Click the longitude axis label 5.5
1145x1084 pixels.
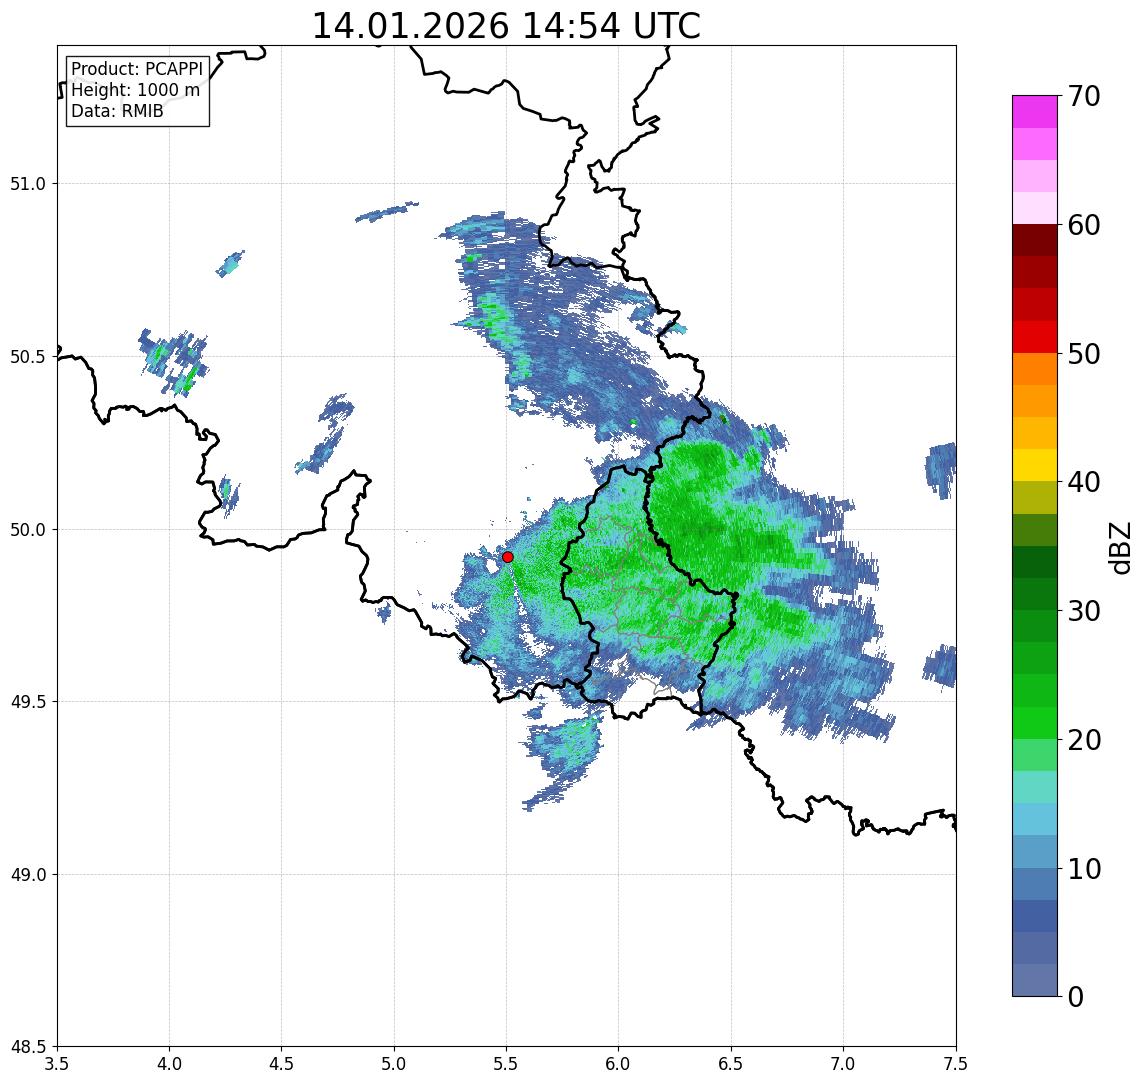507,1064
